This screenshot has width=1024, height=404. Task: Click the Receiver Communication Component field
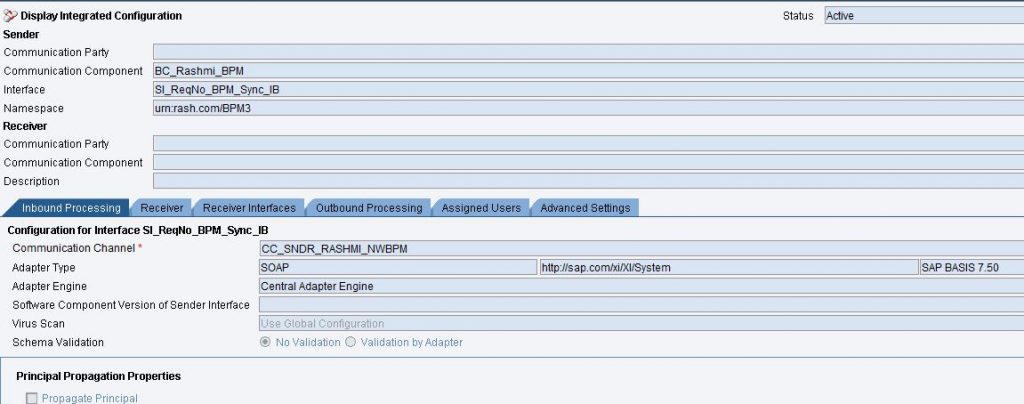[x=588, y=163]
